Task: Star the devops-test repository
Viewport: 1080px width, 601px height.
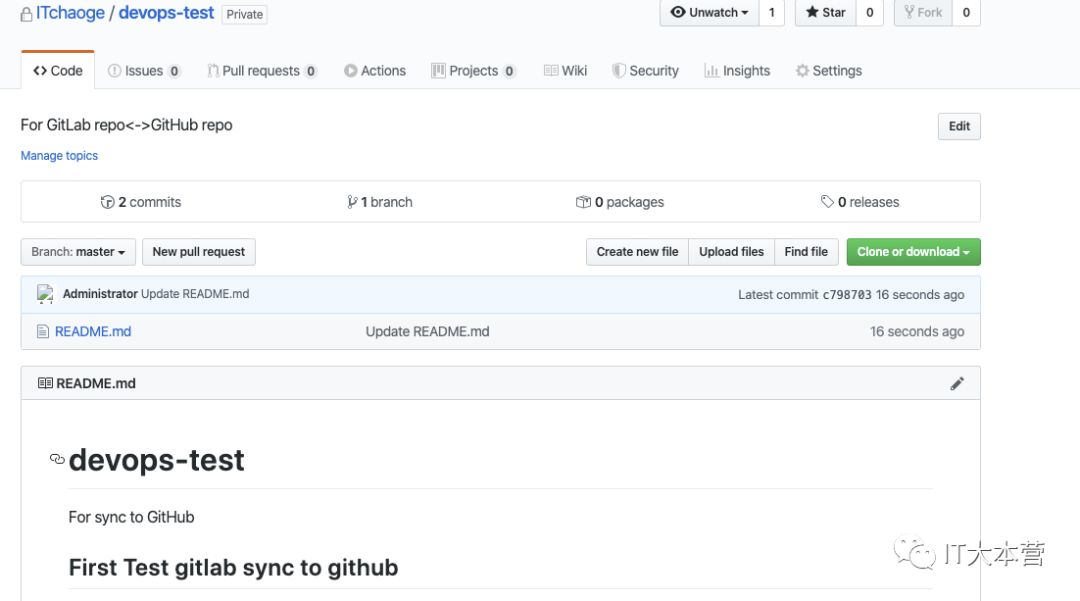Action: [826, 12]
